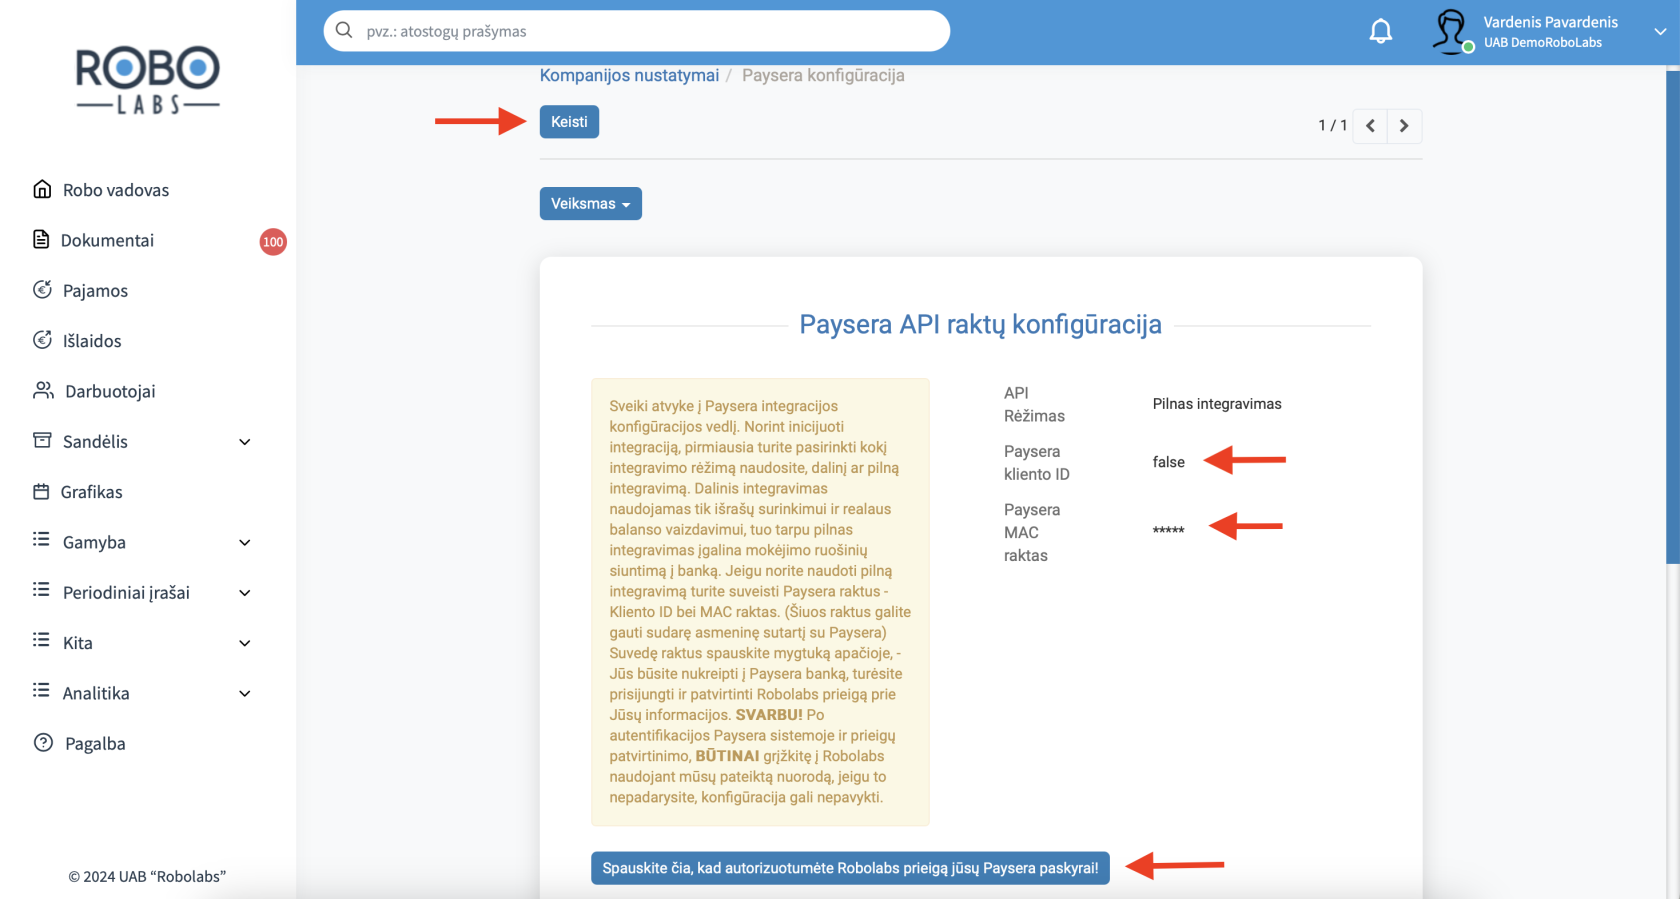Click the yellow Paysera instructions box
Screen dimensions: 1680x899
point(760,602)
